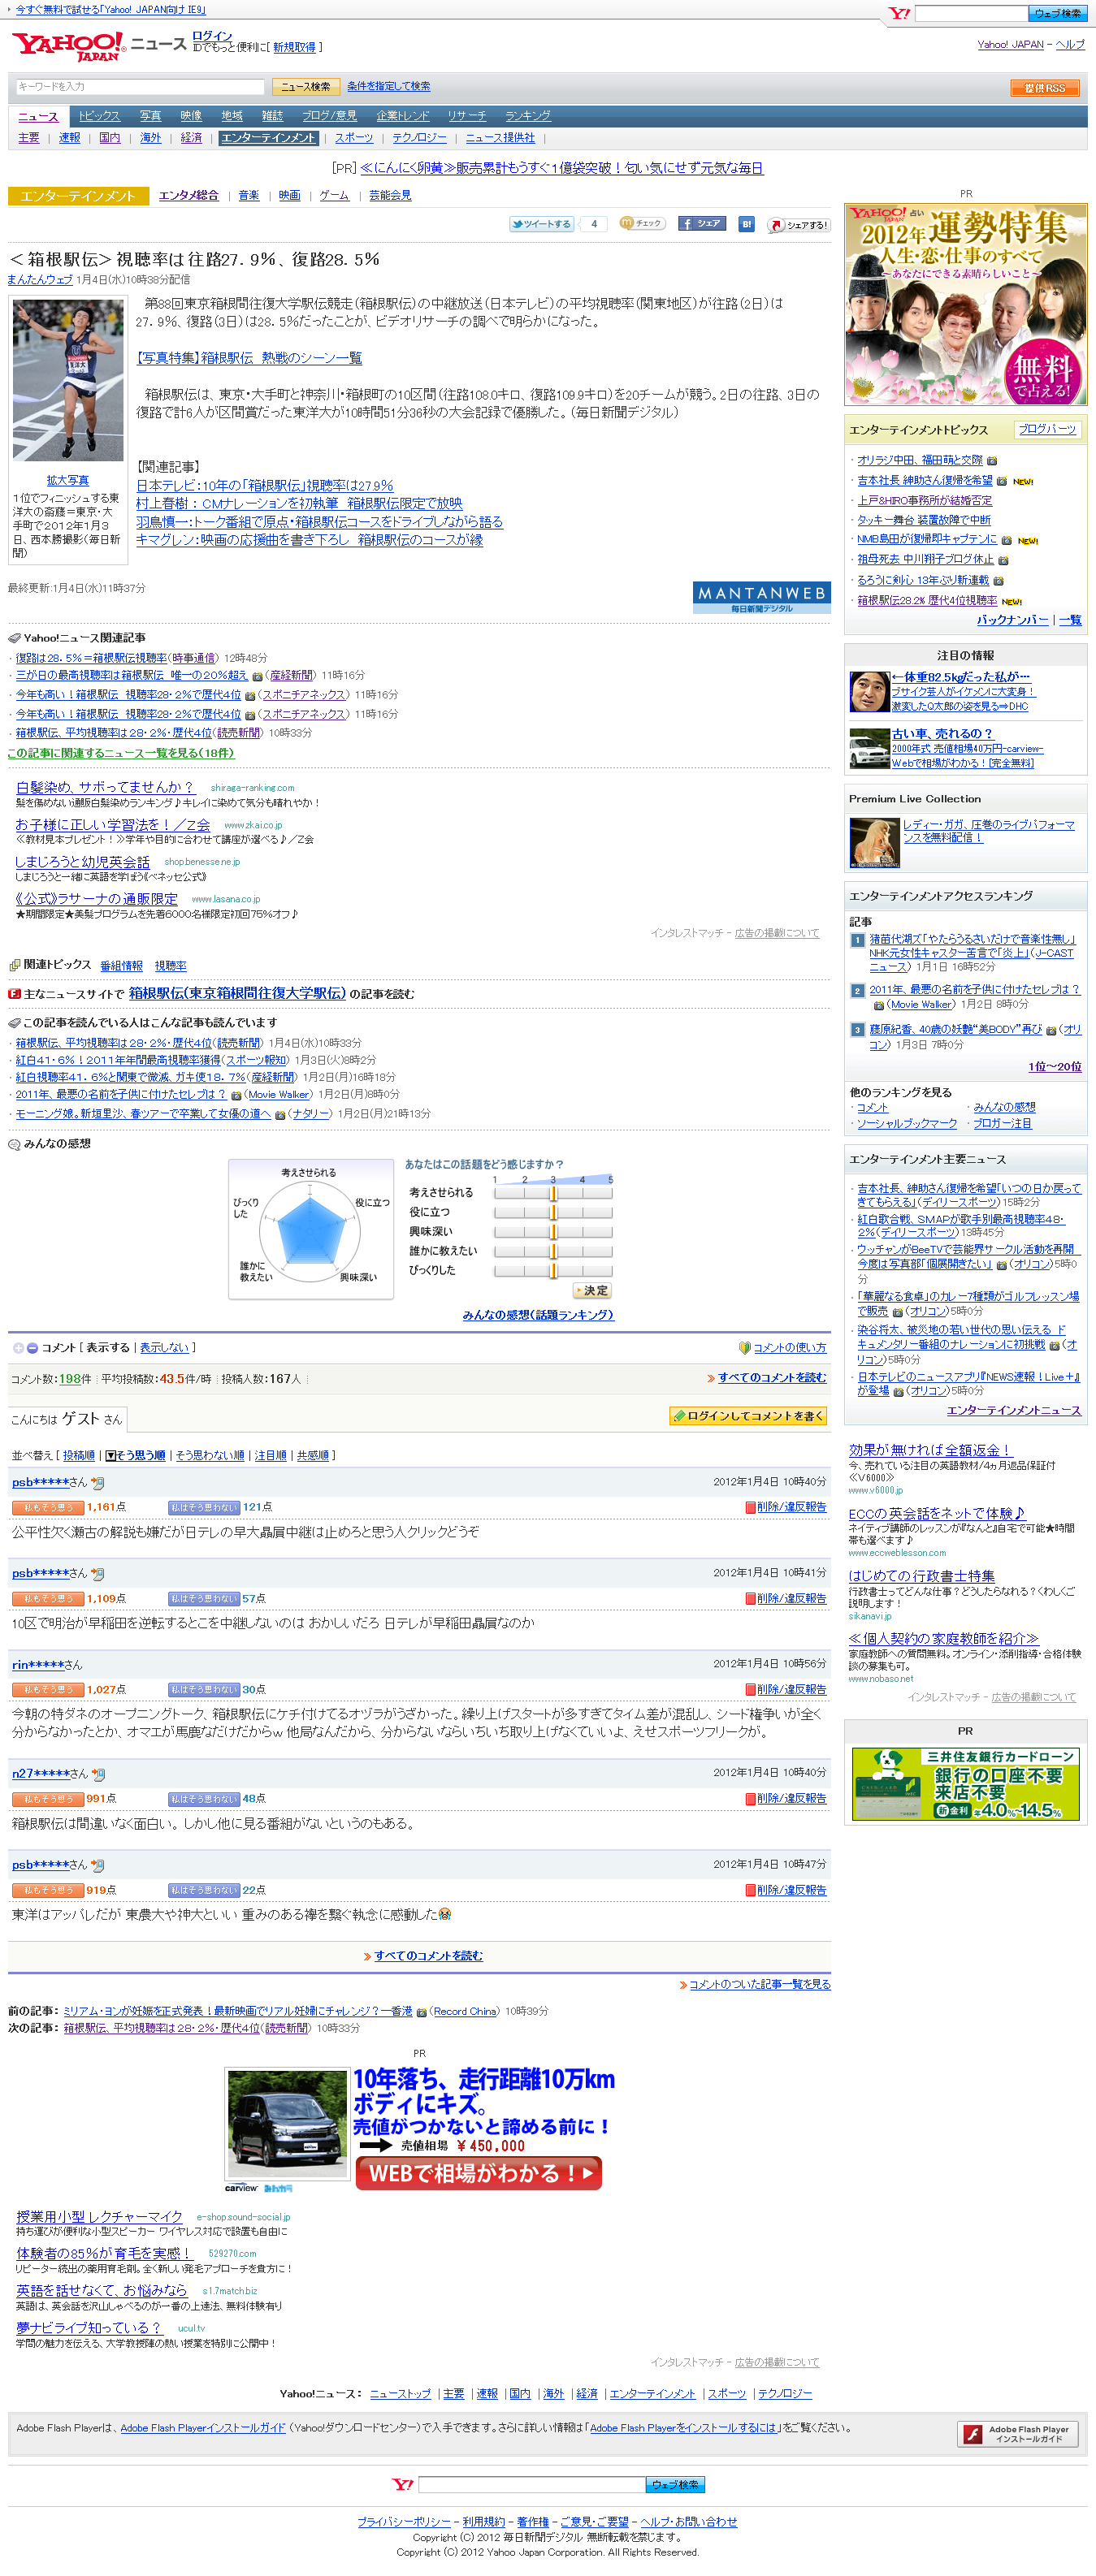Image resolution: width=1096 pixels, height=2576 pixels.
Task: Click the 決定 button to submit ratings
Action: coord(592,1291)
